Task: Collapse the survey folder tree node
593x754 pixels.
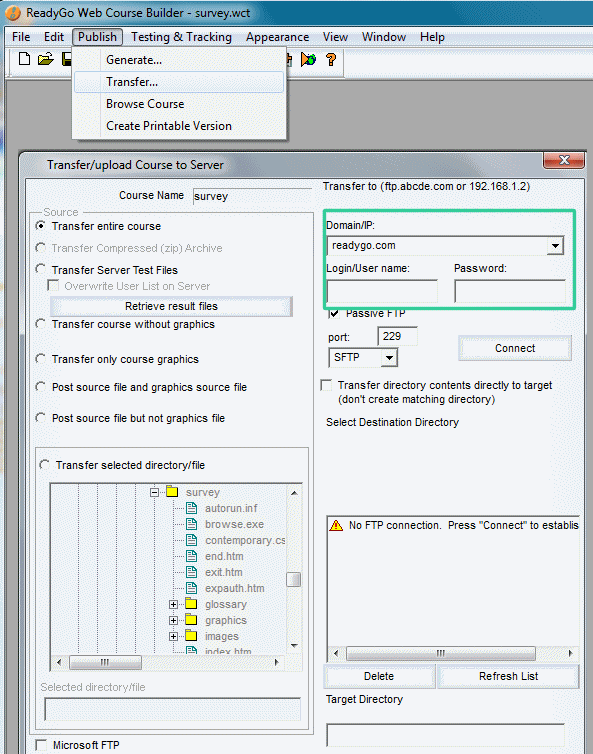Action: (154, 492)
